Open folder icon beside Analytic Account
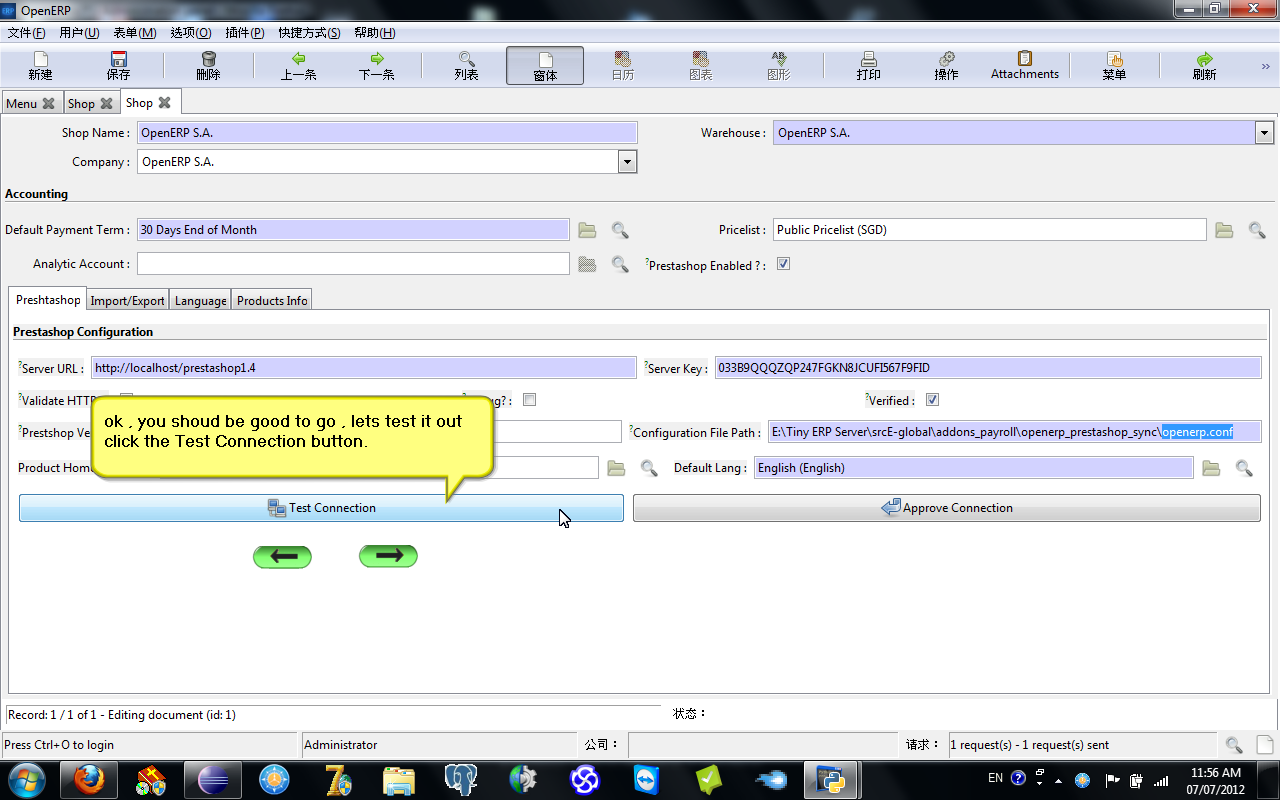 (587, 264)
